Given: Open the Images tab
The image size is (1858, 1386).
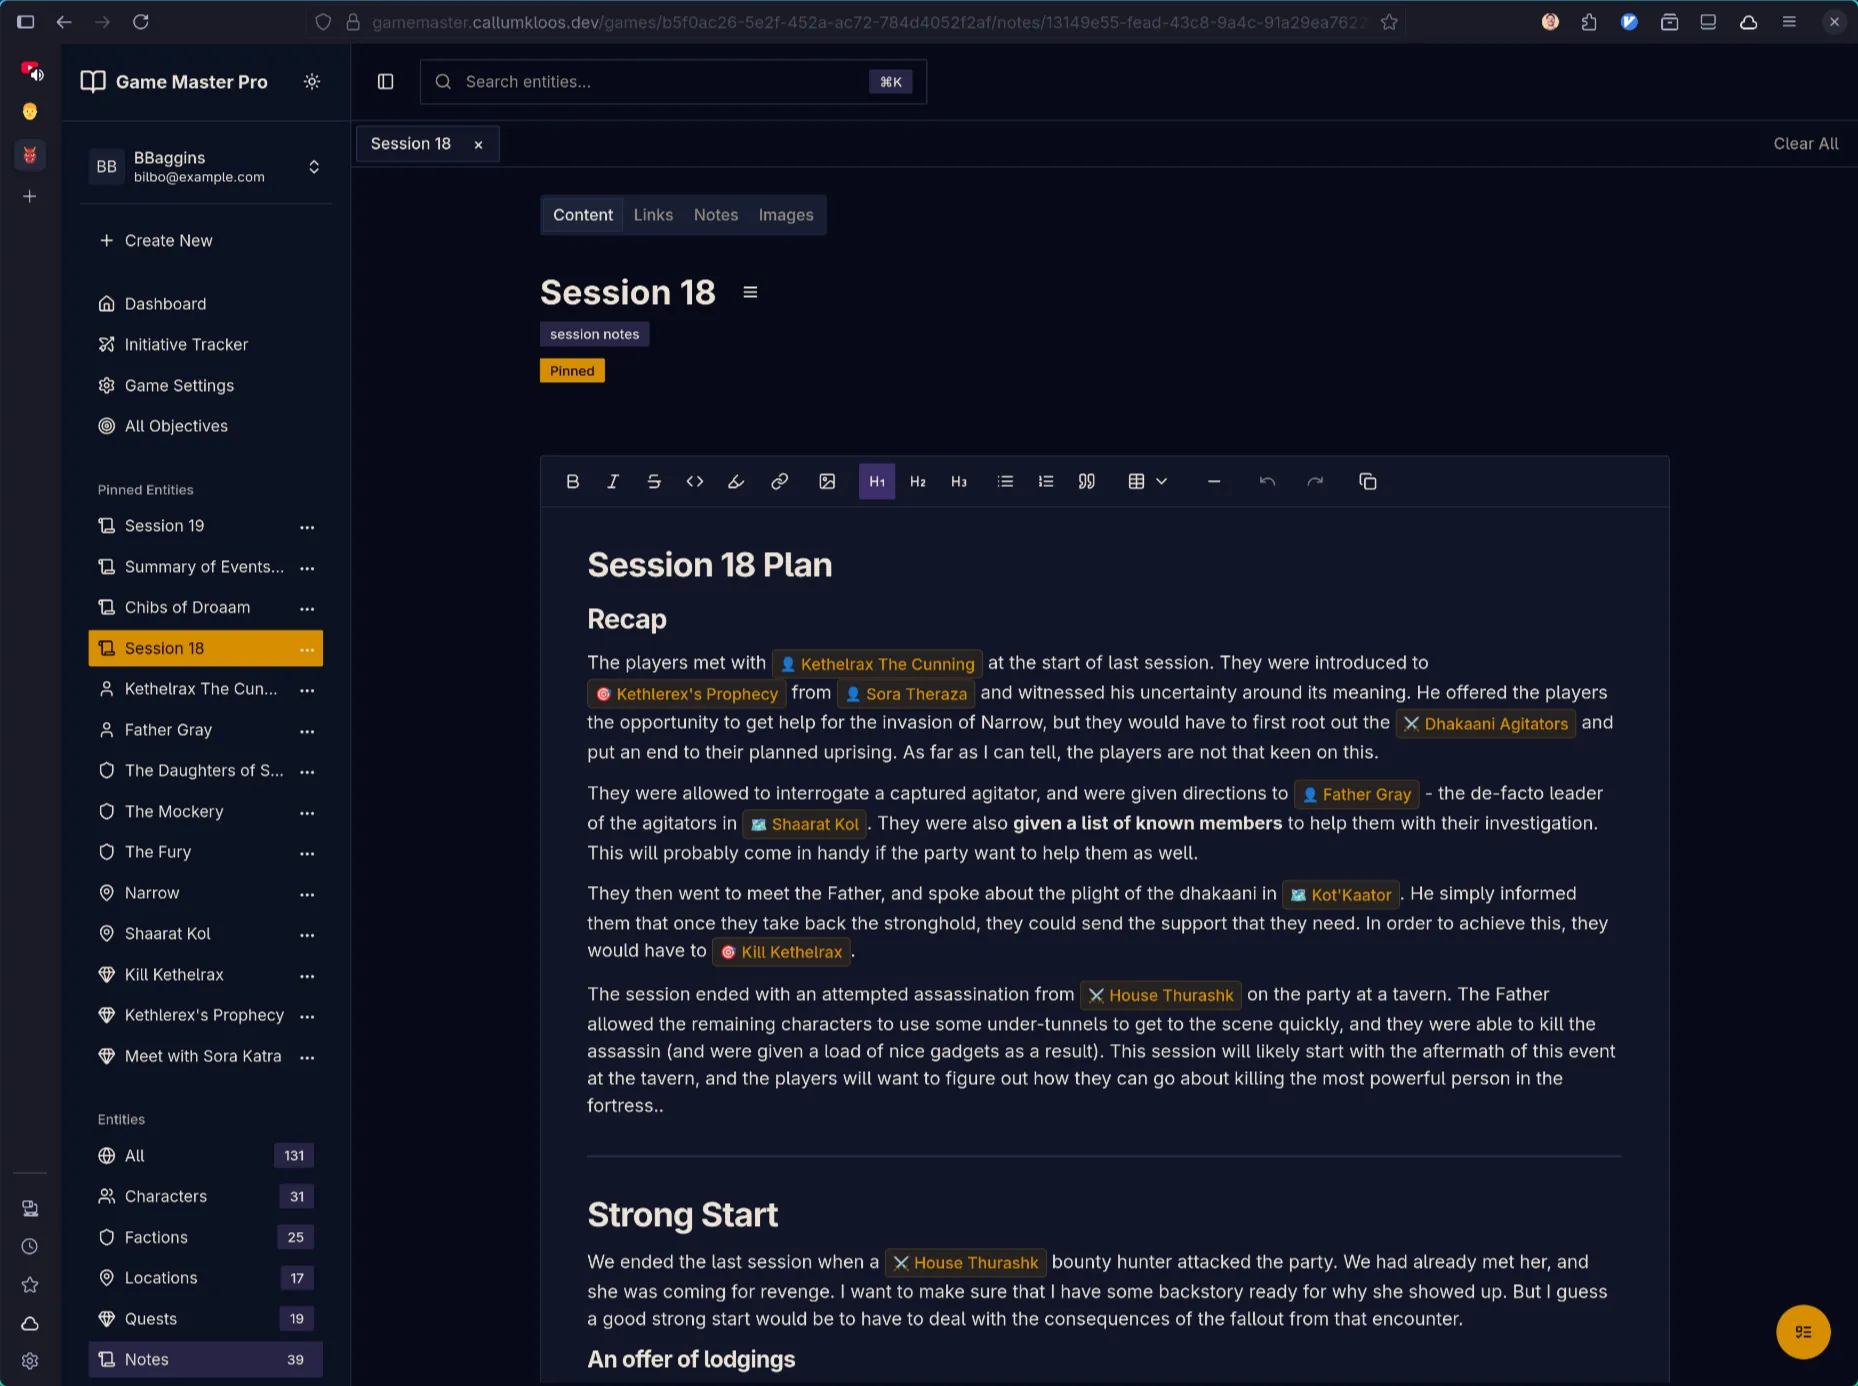Looking at the screenshot, I should point(785,214).
